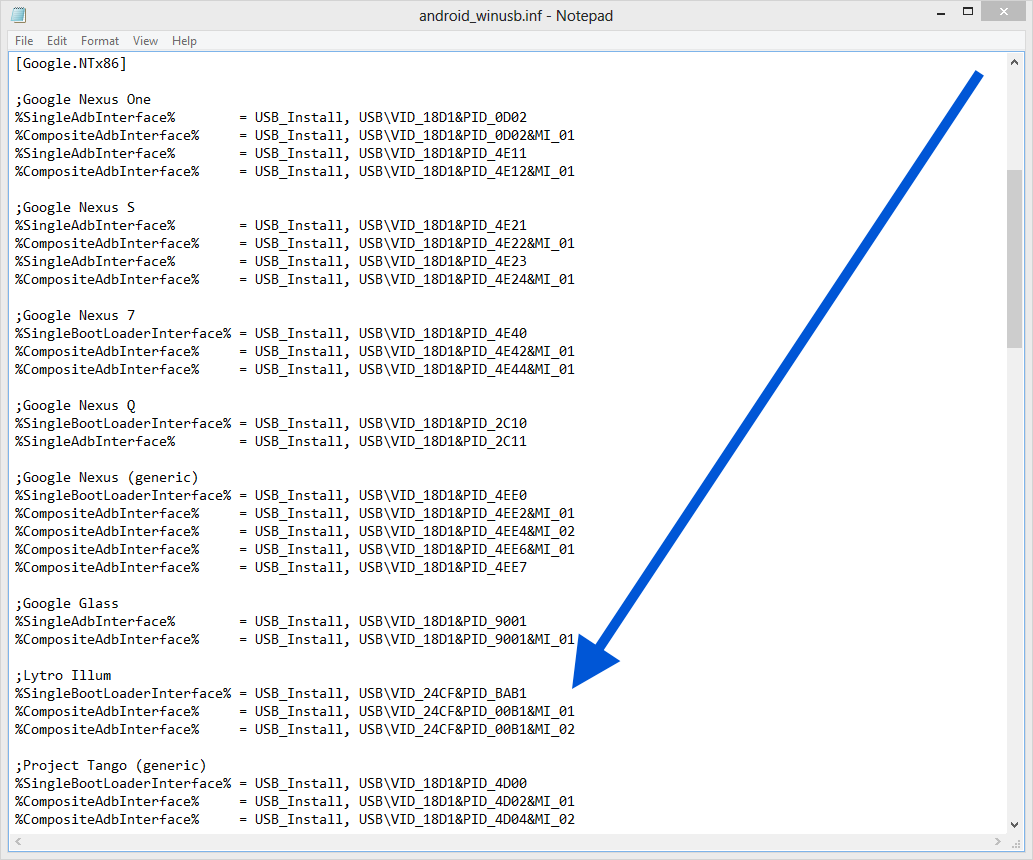Place cursor on ";Lytro Illum" comment

pos(63,675)
